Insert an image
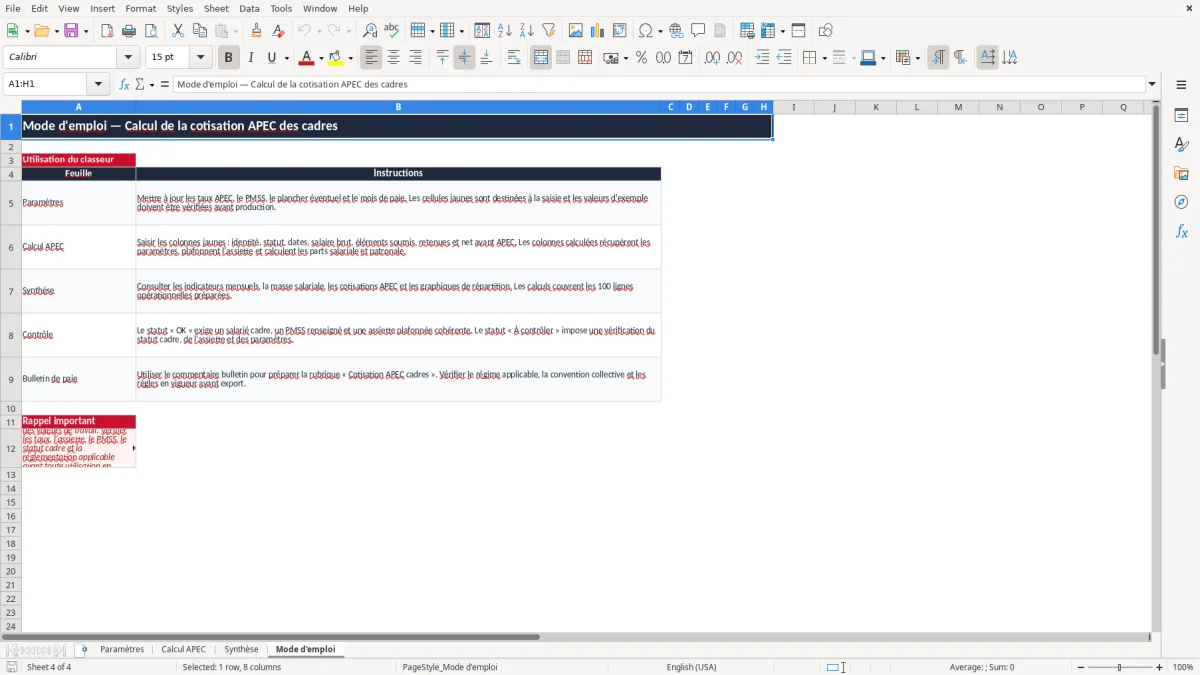 576,31
